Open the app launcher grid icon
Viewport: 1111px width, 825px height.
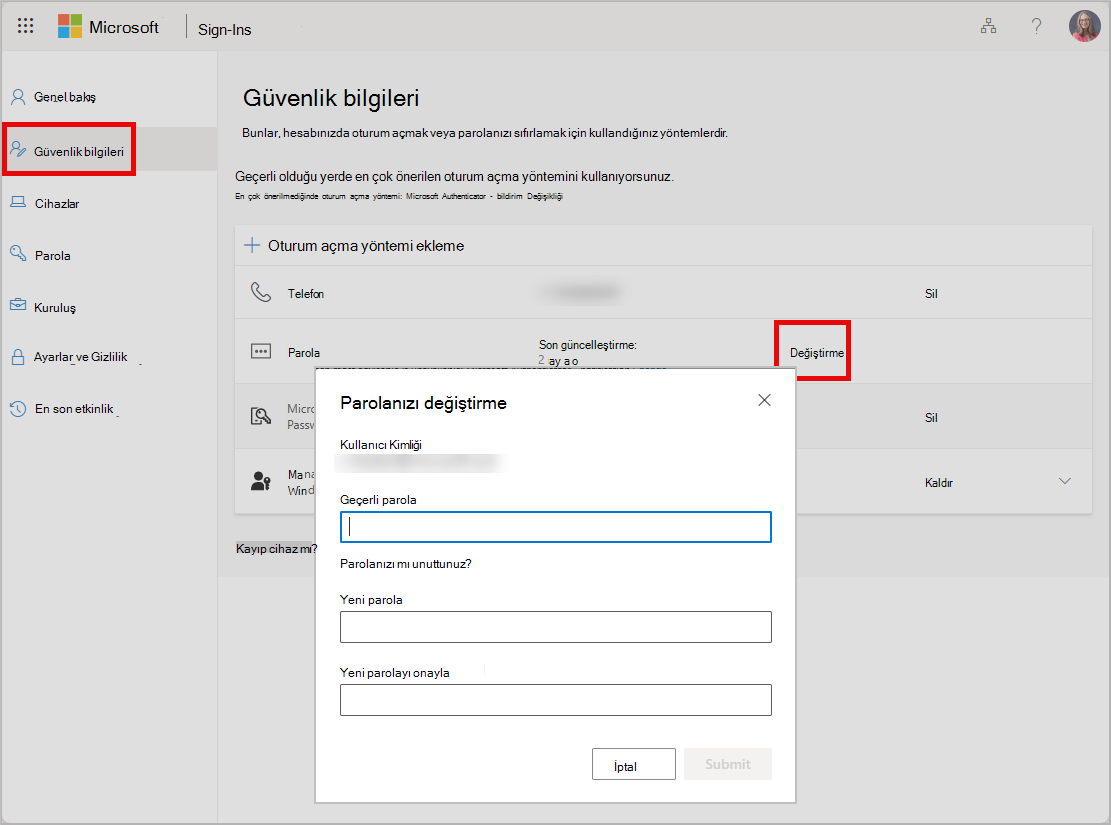coord(26,26)
